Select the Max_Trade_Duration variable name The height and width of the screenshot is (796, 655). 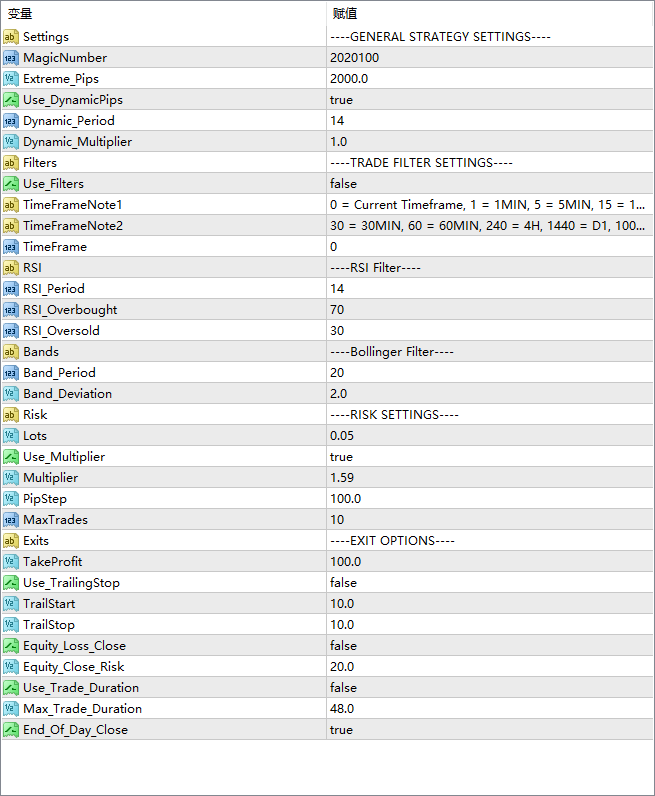82,709
